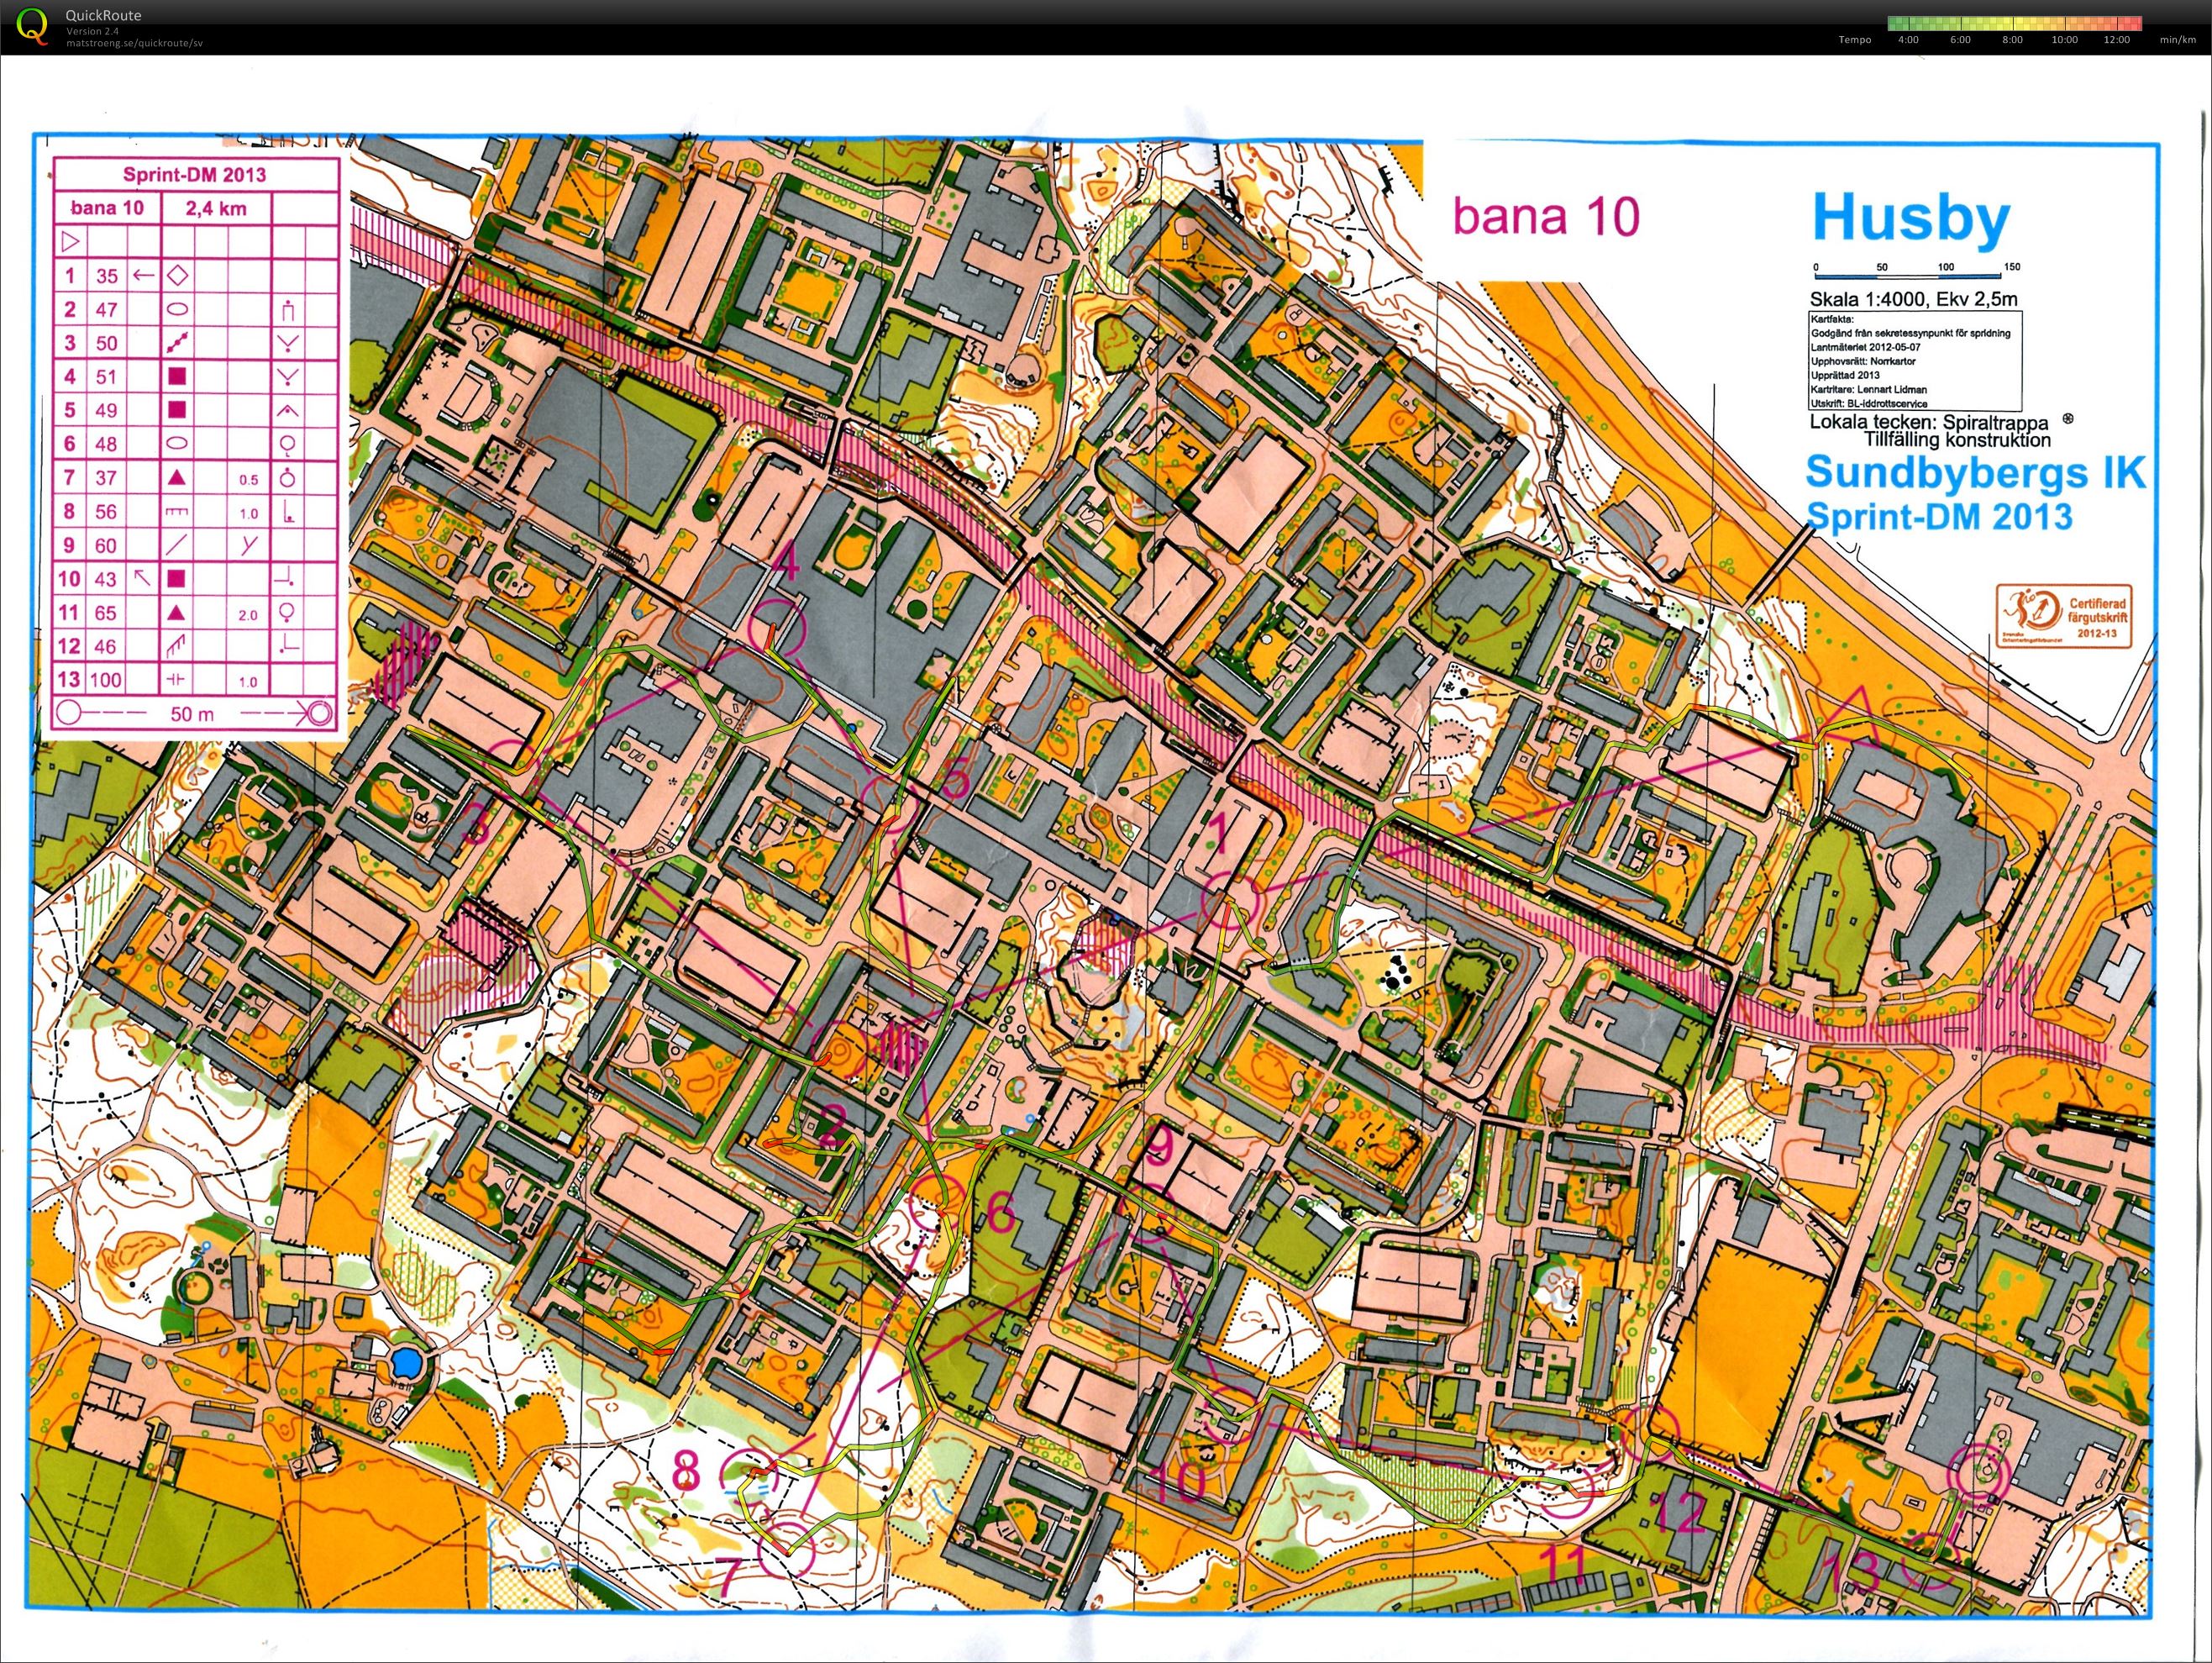Image resolution: width=2212 pixels, height=1663 pixels.
Task: Click control circle 7 on the map
Action: pyautogui.click(x=788, y=1548)
